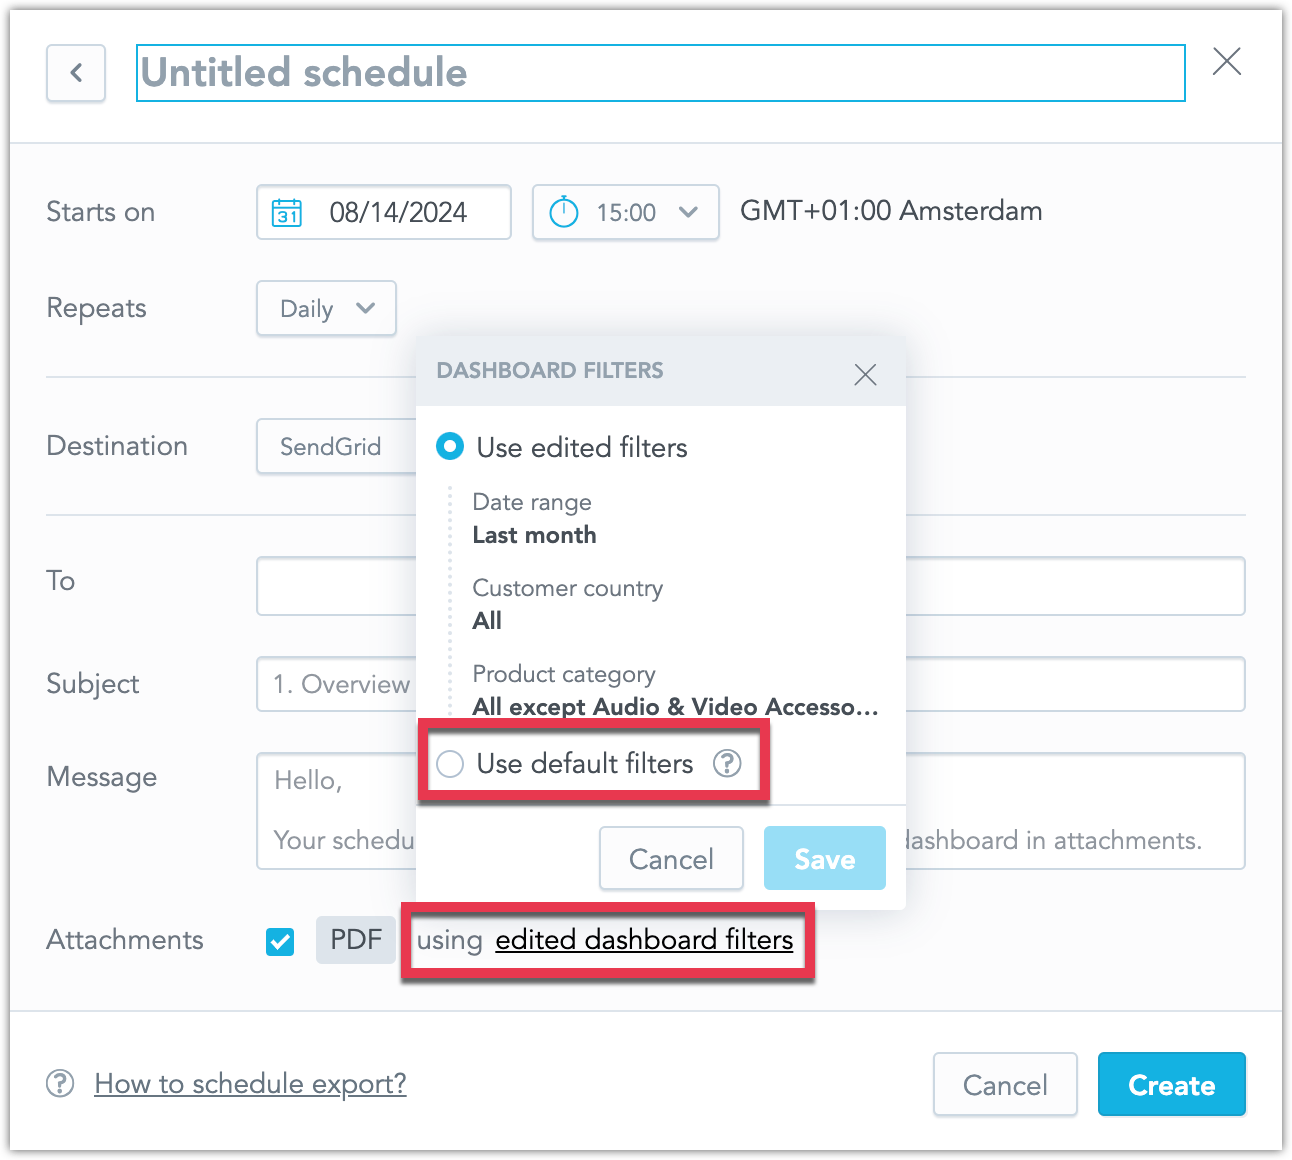Select Use edited filters radio button

[x=450, y=447]
